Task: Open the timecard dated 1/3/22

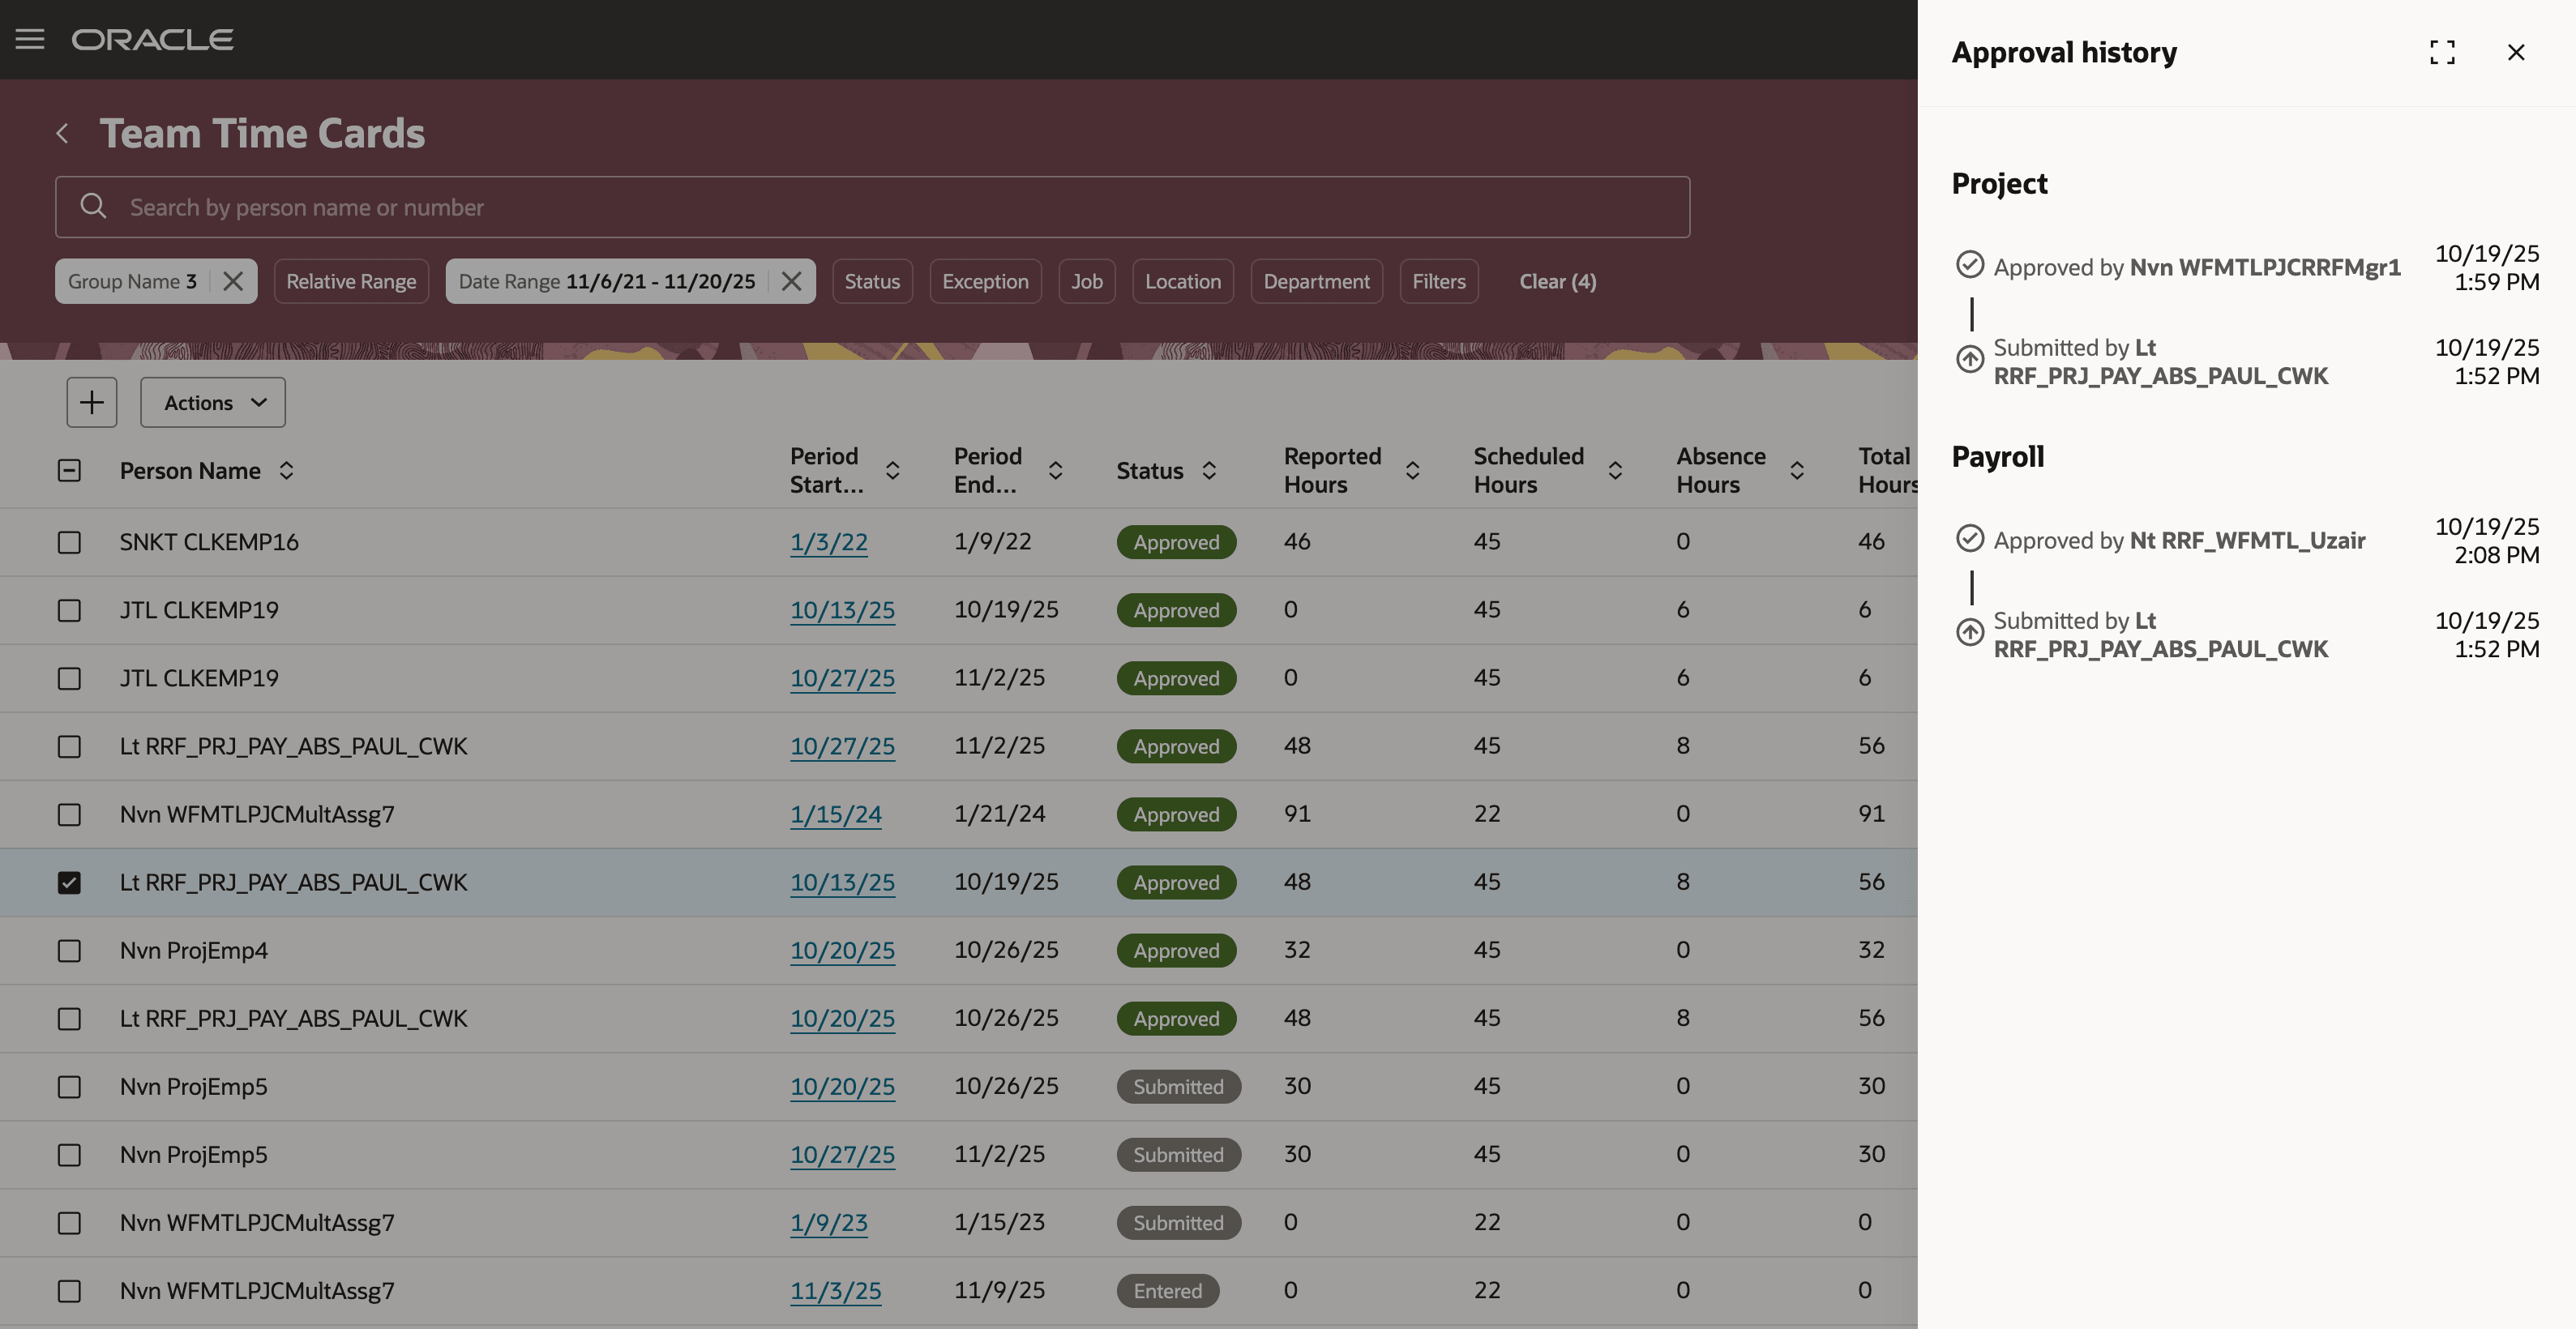Action: pos(829,542)
